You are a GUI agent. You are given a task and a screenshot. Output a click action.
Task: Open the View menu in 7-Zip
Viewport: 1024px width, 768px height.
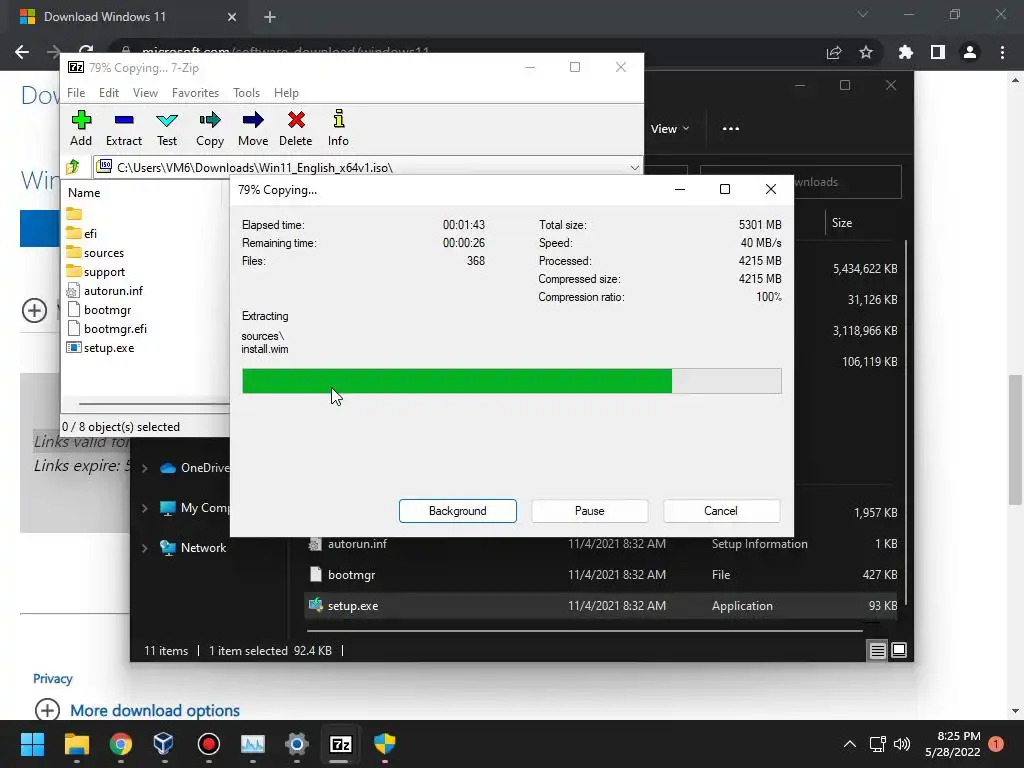tap(145, 93)
